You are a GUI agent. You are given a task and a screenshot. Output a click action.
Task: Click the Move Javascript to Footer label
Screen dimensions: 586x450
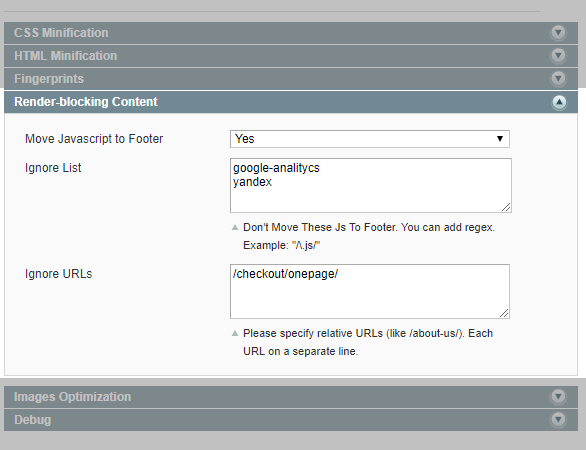94,139
